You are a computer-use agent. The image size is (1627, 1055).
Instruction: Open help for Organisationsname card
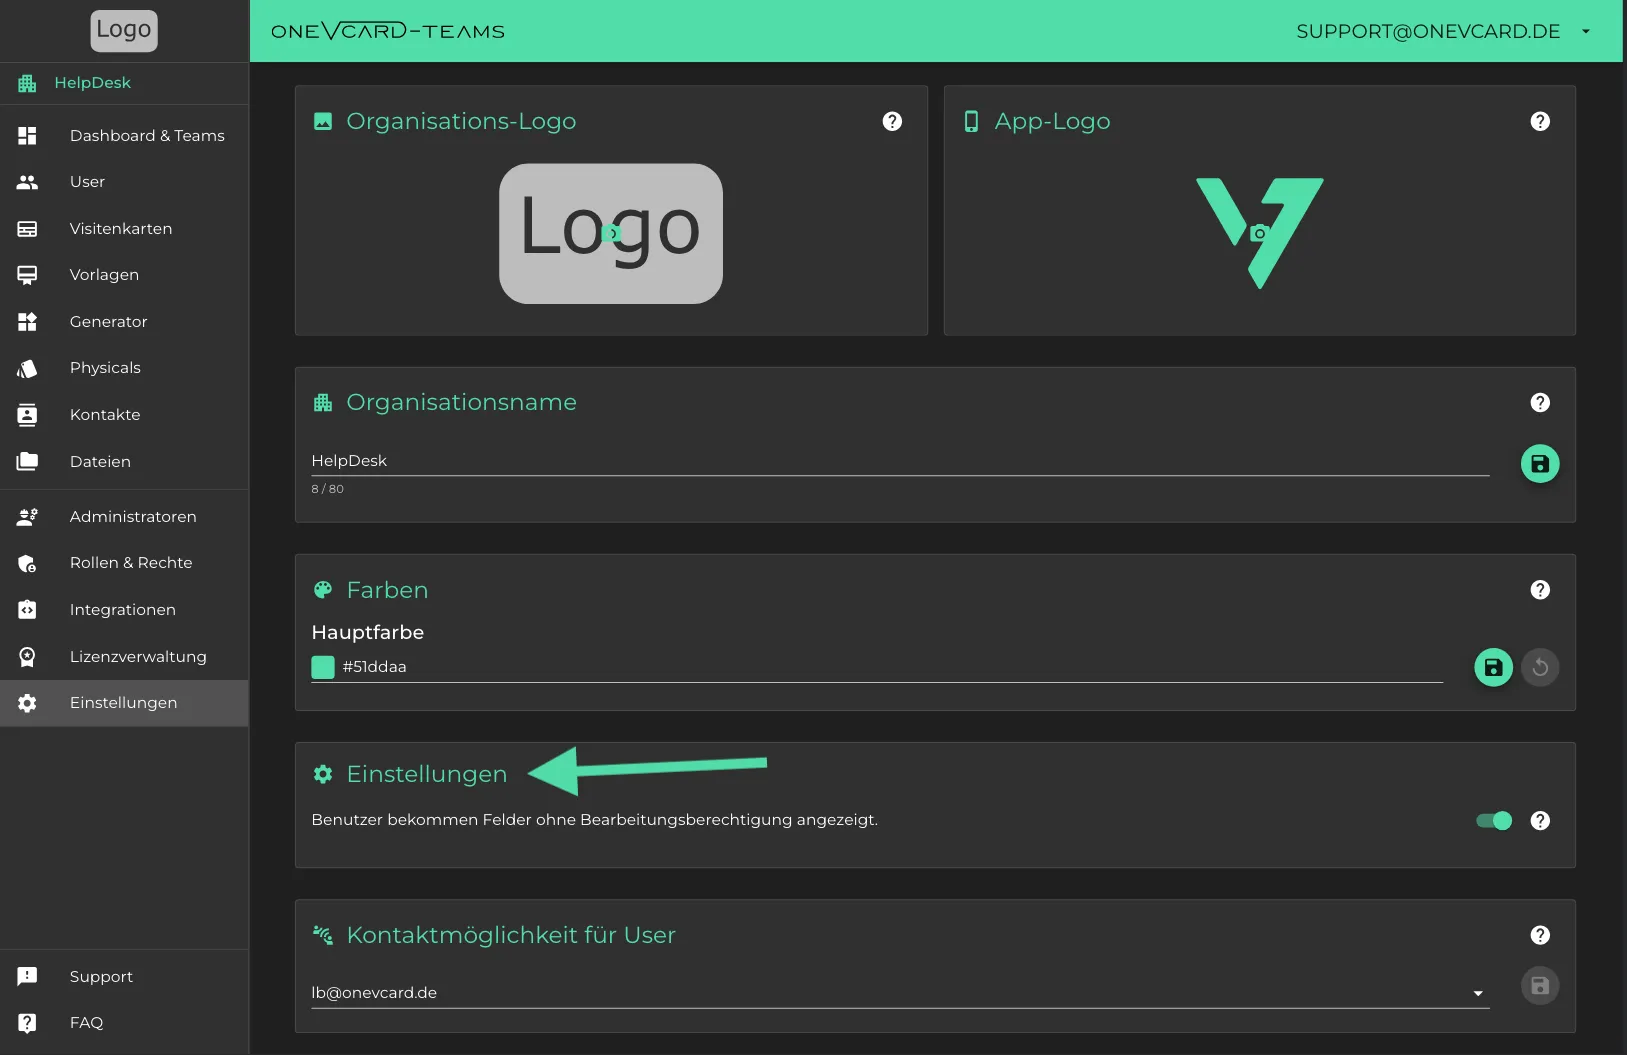(1540, 402)
